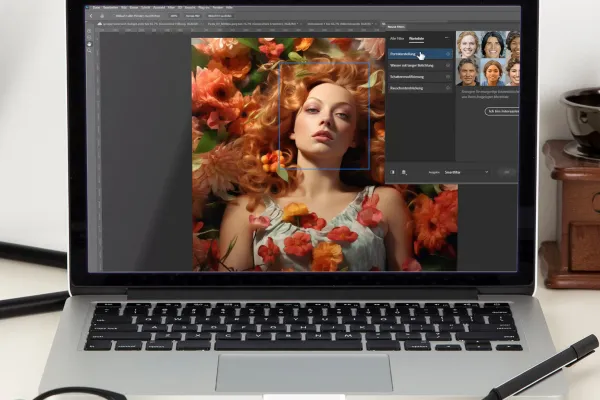Click the icon beside the Schatten filter
Viewport: 600px width, 400px height.
448,77
